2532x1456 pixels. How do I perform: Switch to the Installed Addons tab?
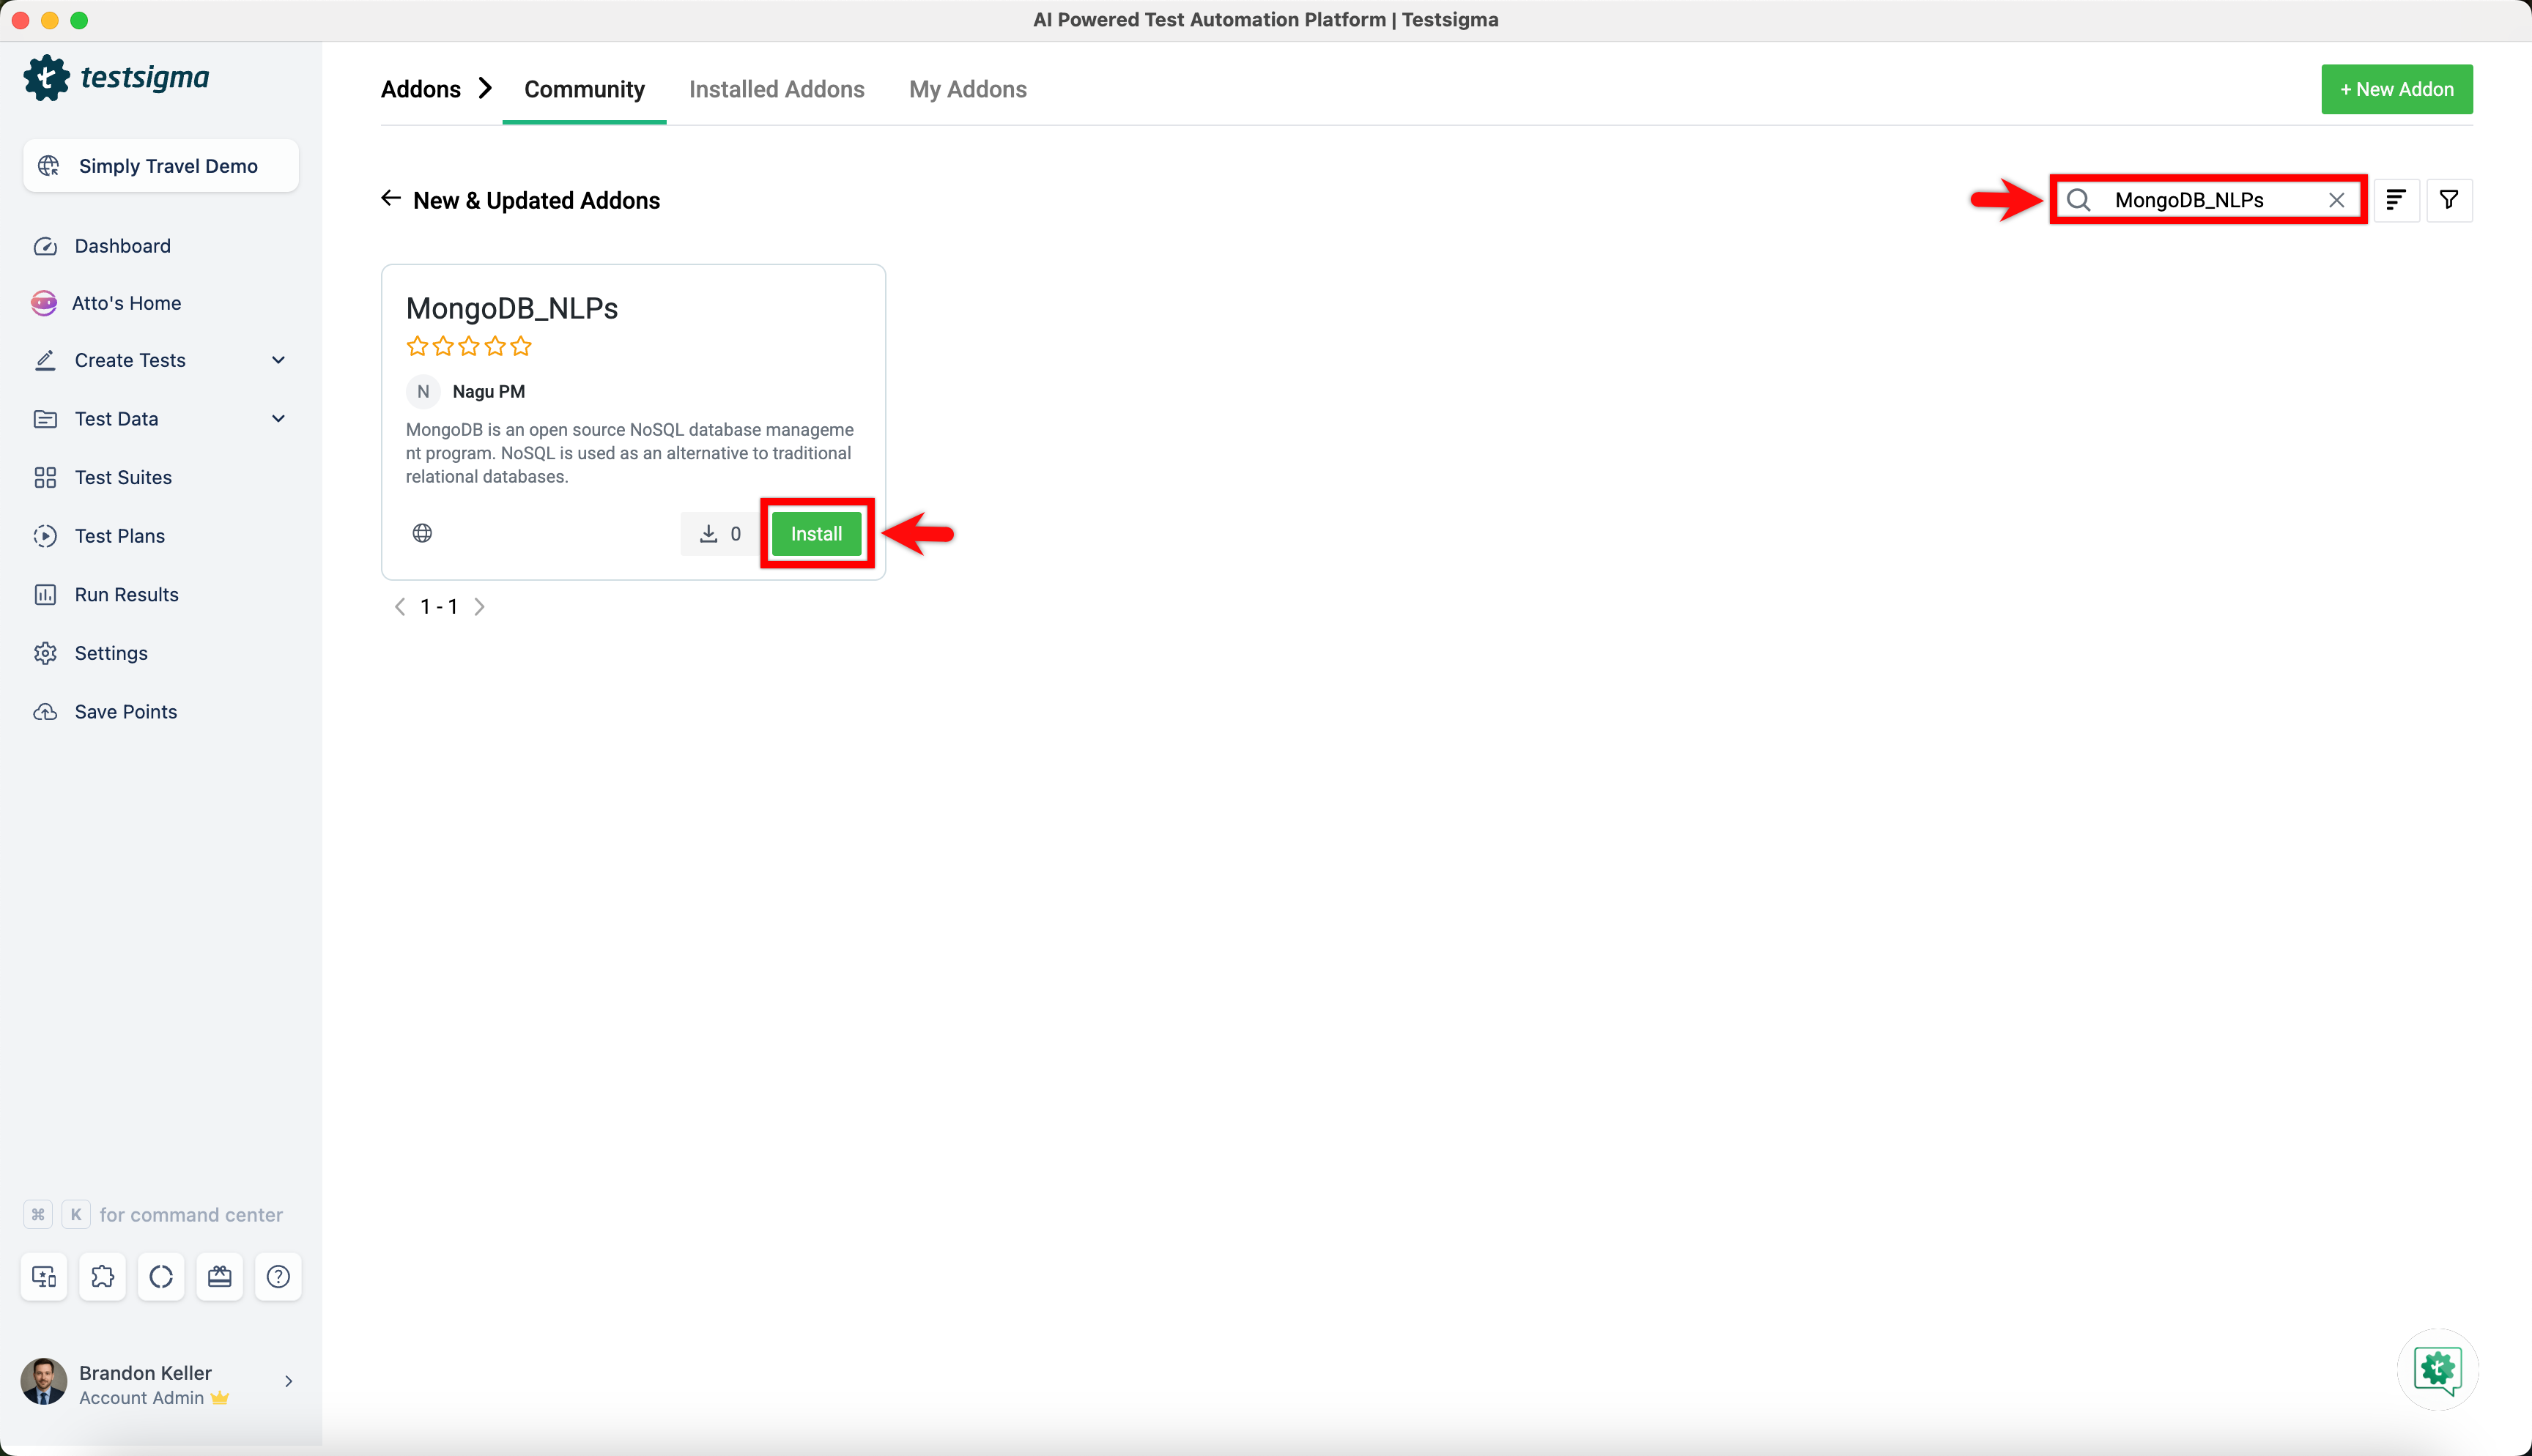(777, 89)
